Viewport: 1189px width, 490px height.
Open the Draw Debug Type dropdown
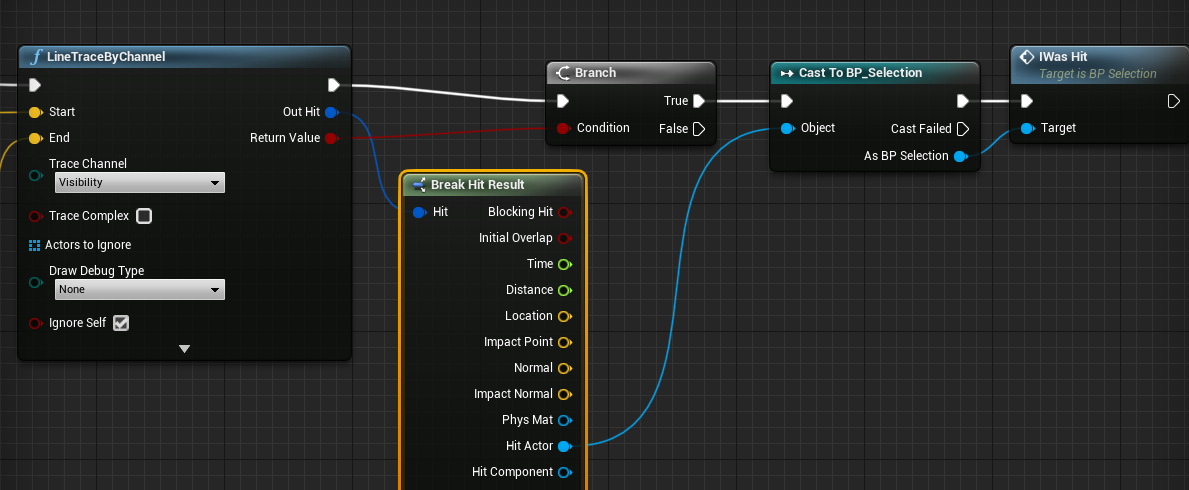click(139, 290)
